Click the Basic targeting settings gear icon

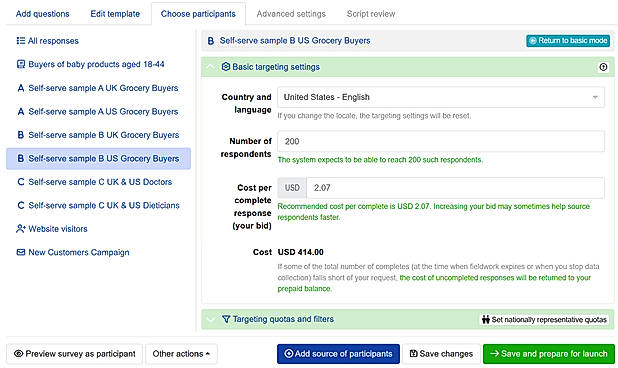pyautogui.click(x=225, y=67)
